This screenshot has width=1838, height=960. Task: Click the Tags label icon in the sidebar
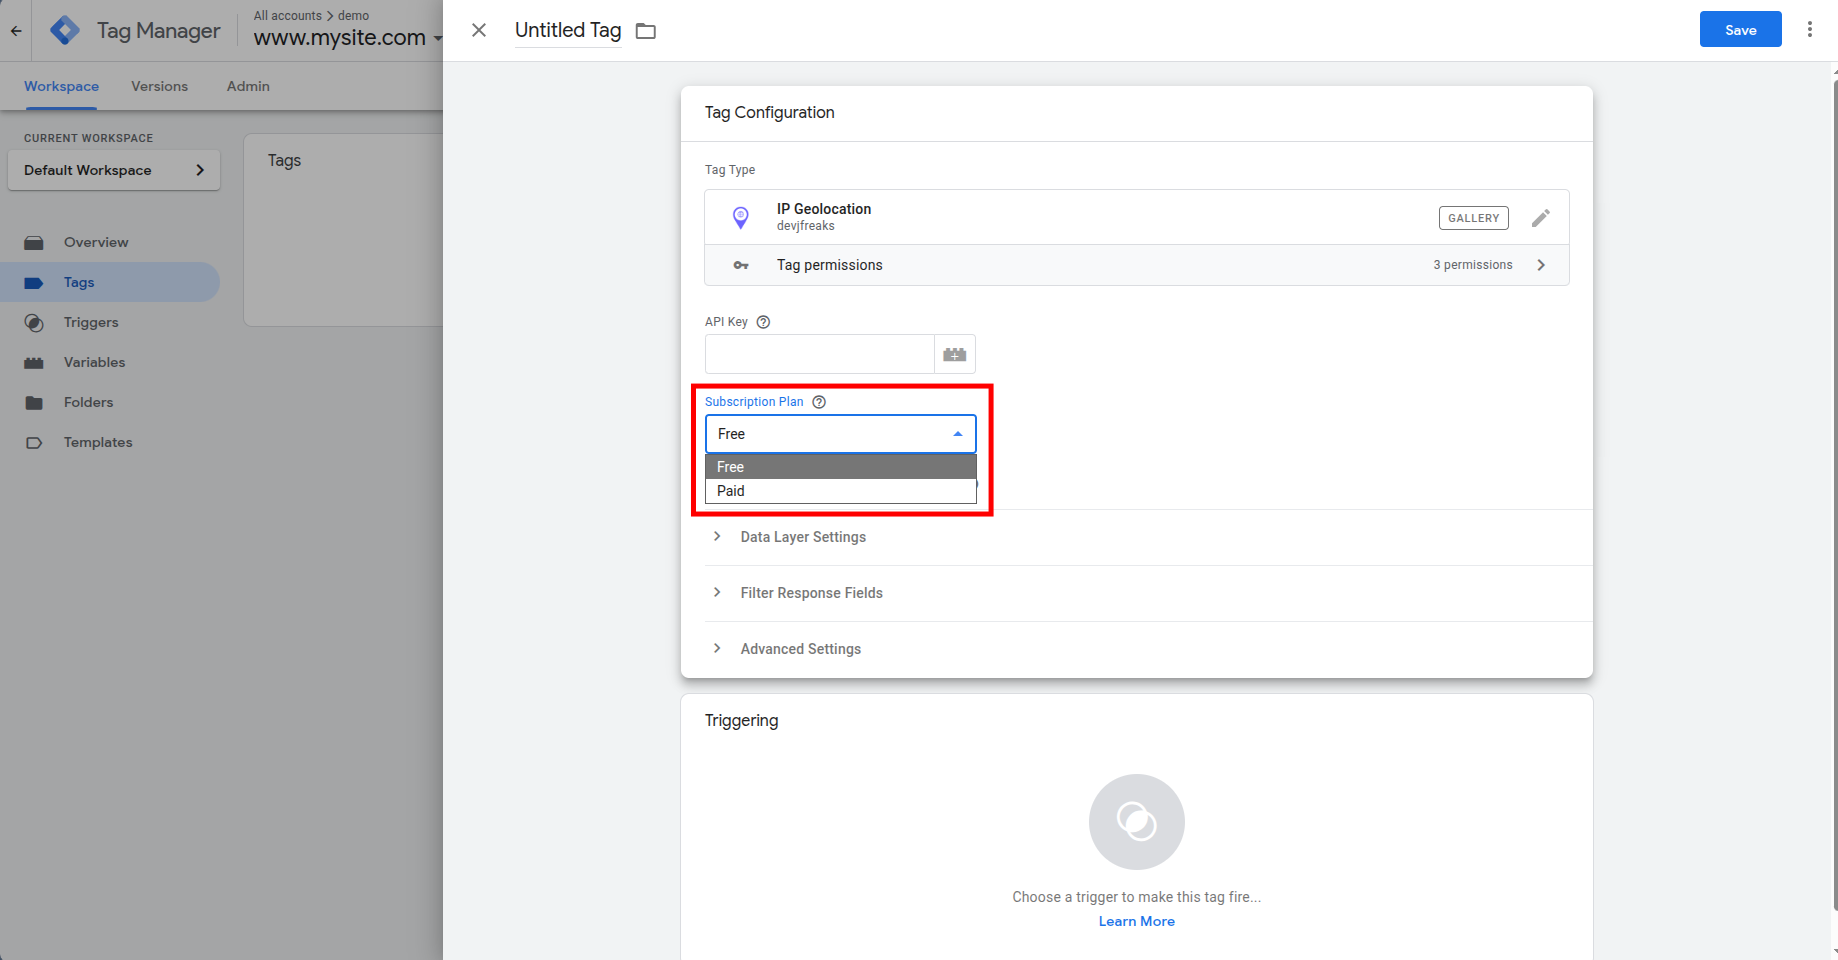34,283
